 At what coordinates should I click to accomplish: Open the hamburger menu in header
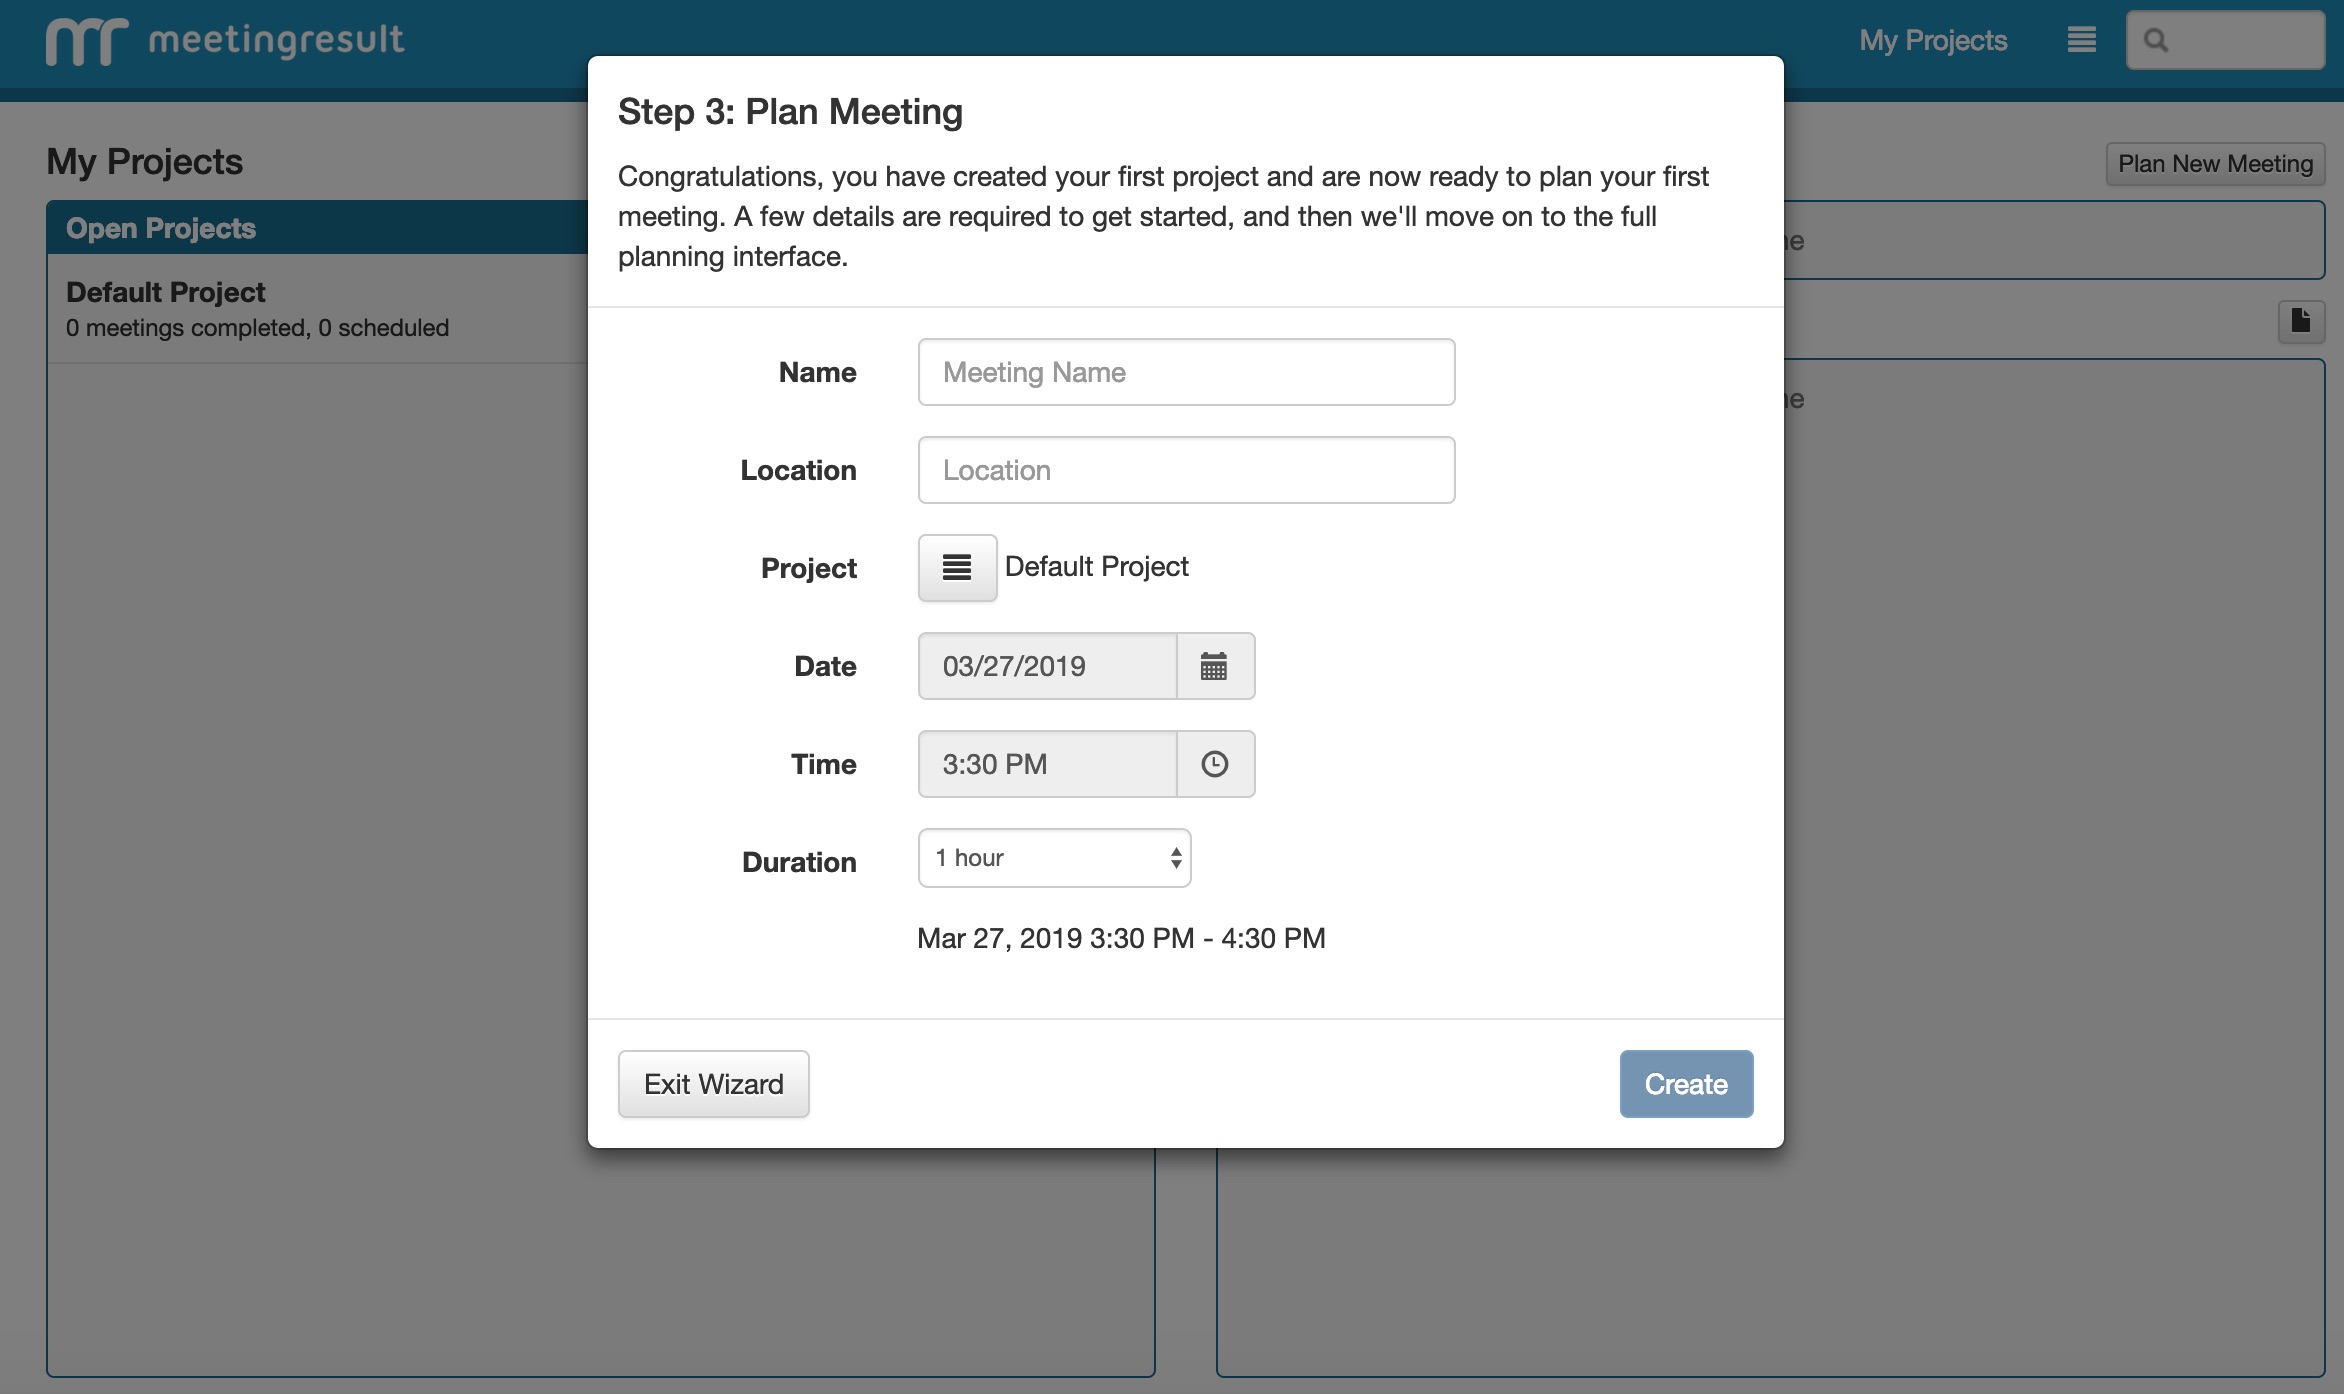(x=2081, y=40)
